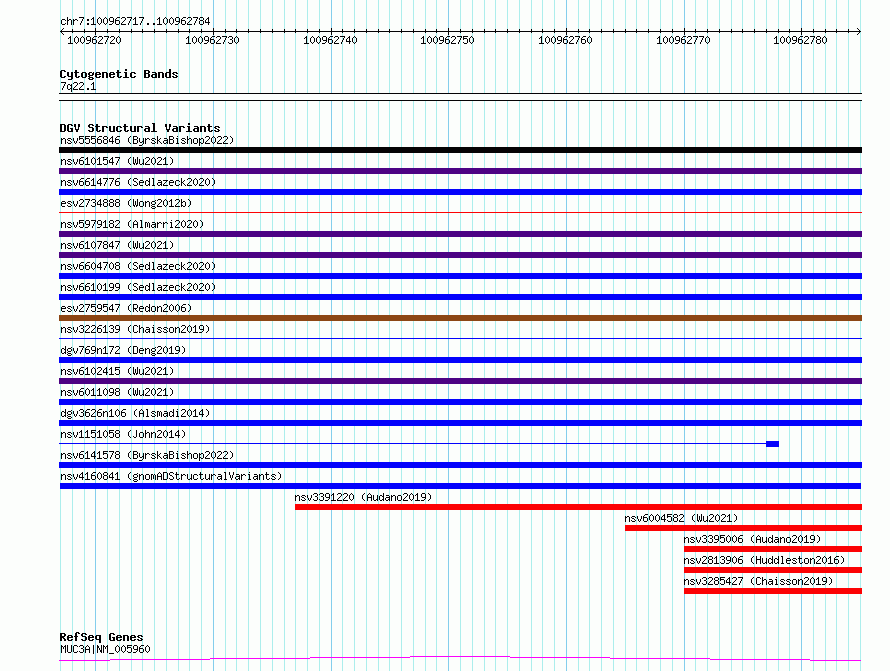
Task: Open the MUC3A|NM_005960 RefSeq gene label
Action: pos(105,649)
